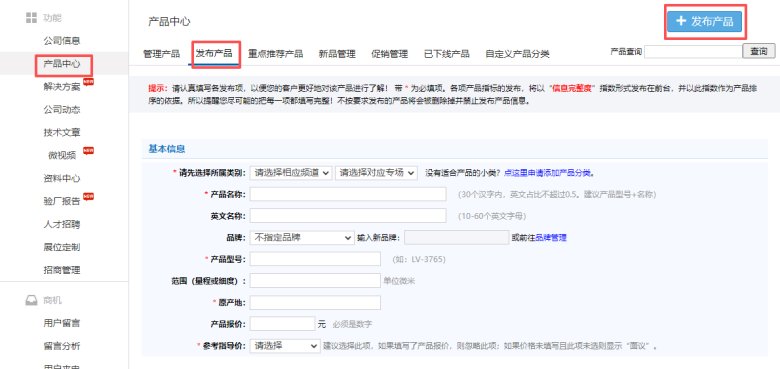The width and height of the screenshot is (780, 369).
Task: Switch to the 促销管理 tab
Action: (390, 54)
